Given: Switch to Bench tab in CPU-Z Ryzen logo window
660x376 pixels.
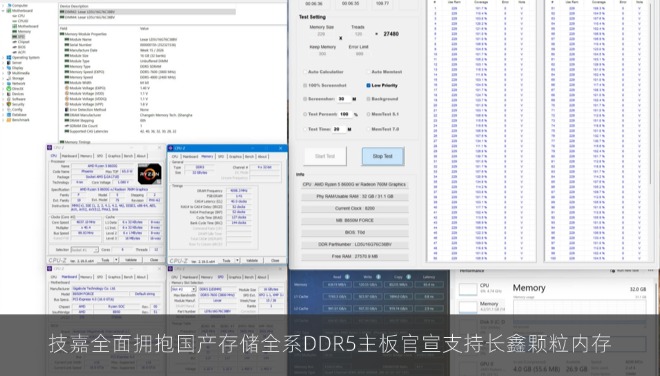Looking at the screenshot, I should [129, 156].
